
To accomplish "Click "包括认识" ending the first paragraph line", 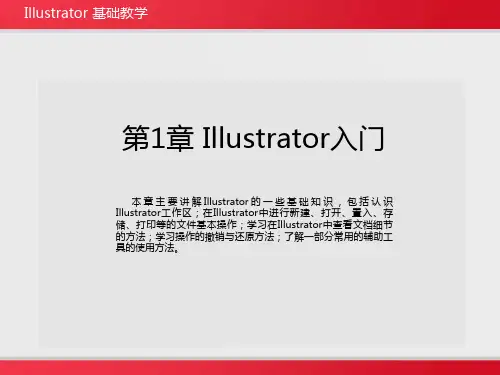I will tap(370, 201).
